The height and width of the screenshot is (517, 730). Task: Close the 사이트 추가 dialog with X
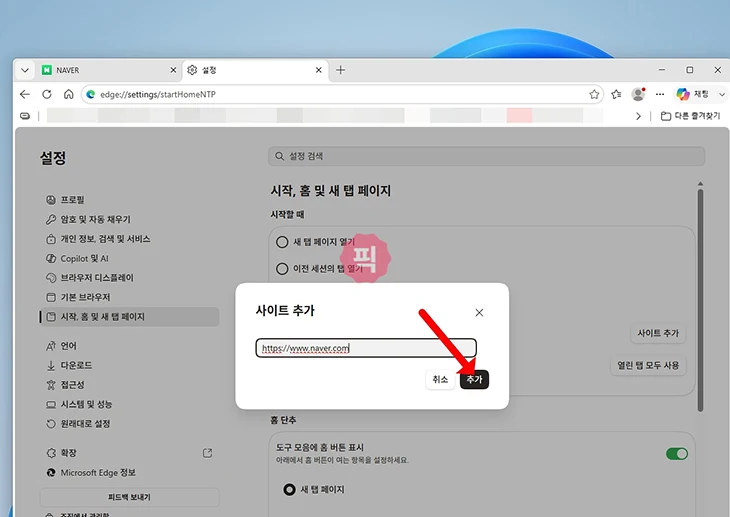[x=479, y=313]
